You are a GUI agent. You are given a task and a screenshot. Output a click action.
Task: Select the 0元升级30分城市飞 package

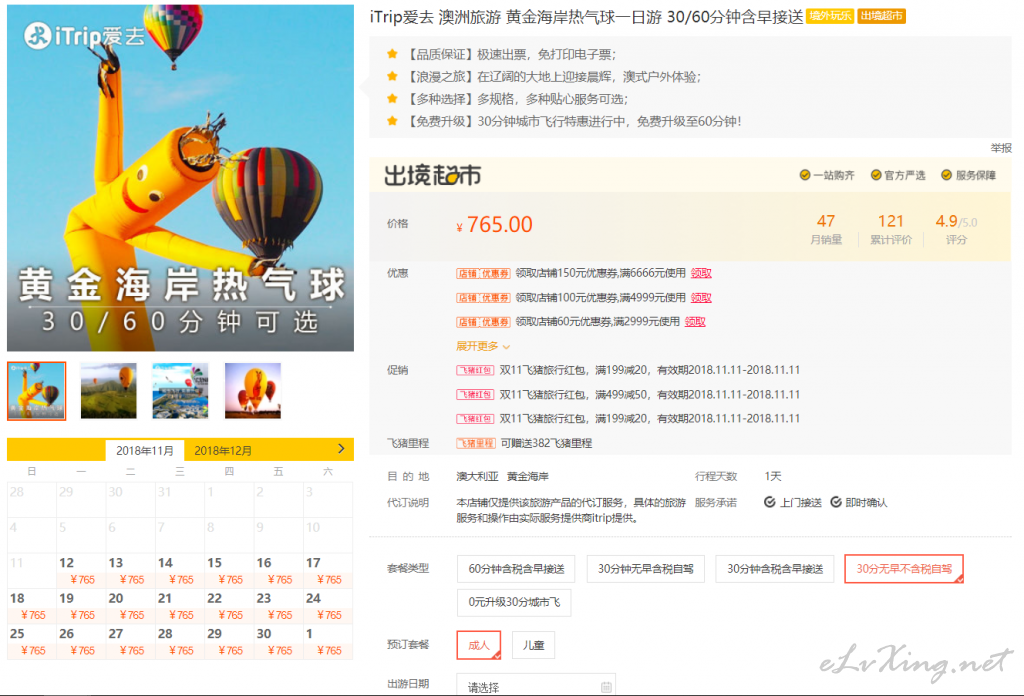[514, 602]
